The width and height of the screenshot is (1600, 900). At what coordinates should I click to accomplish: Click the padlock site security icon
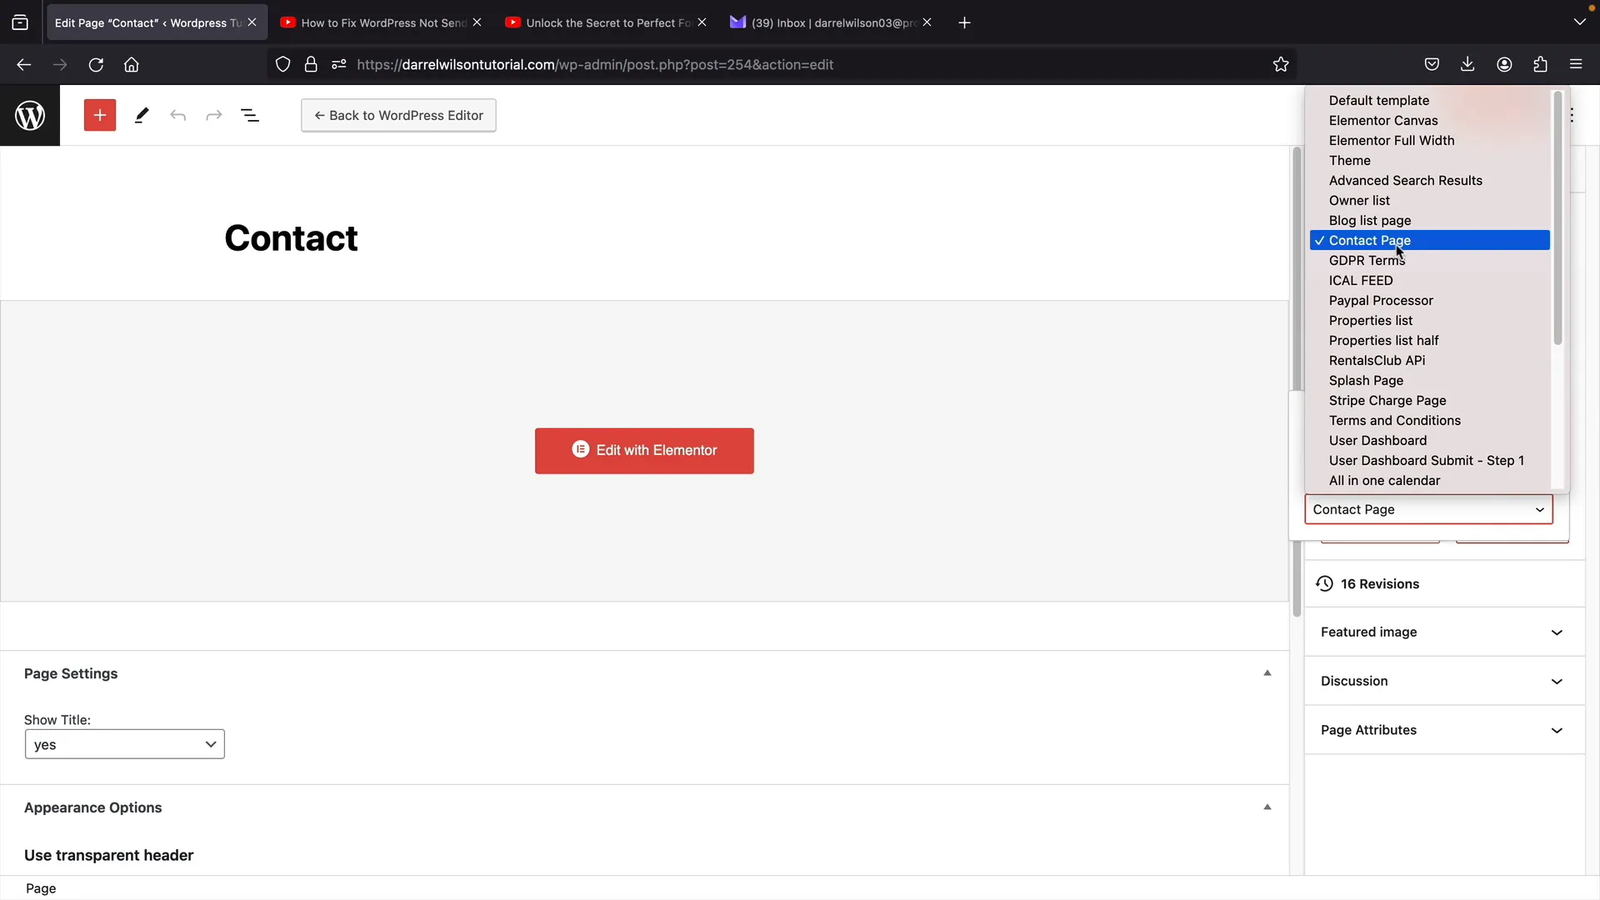coord(311,64)
